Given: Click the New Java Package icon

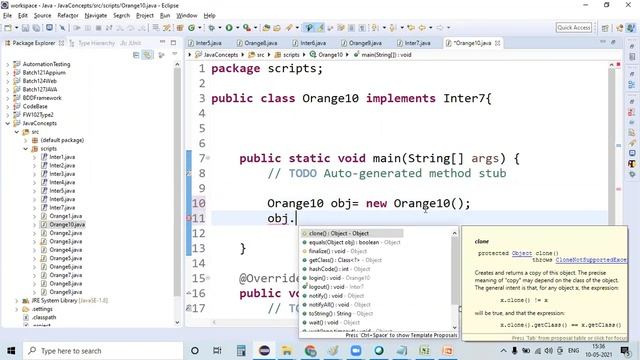Looking at the screenshot, I should coord(180,28).
